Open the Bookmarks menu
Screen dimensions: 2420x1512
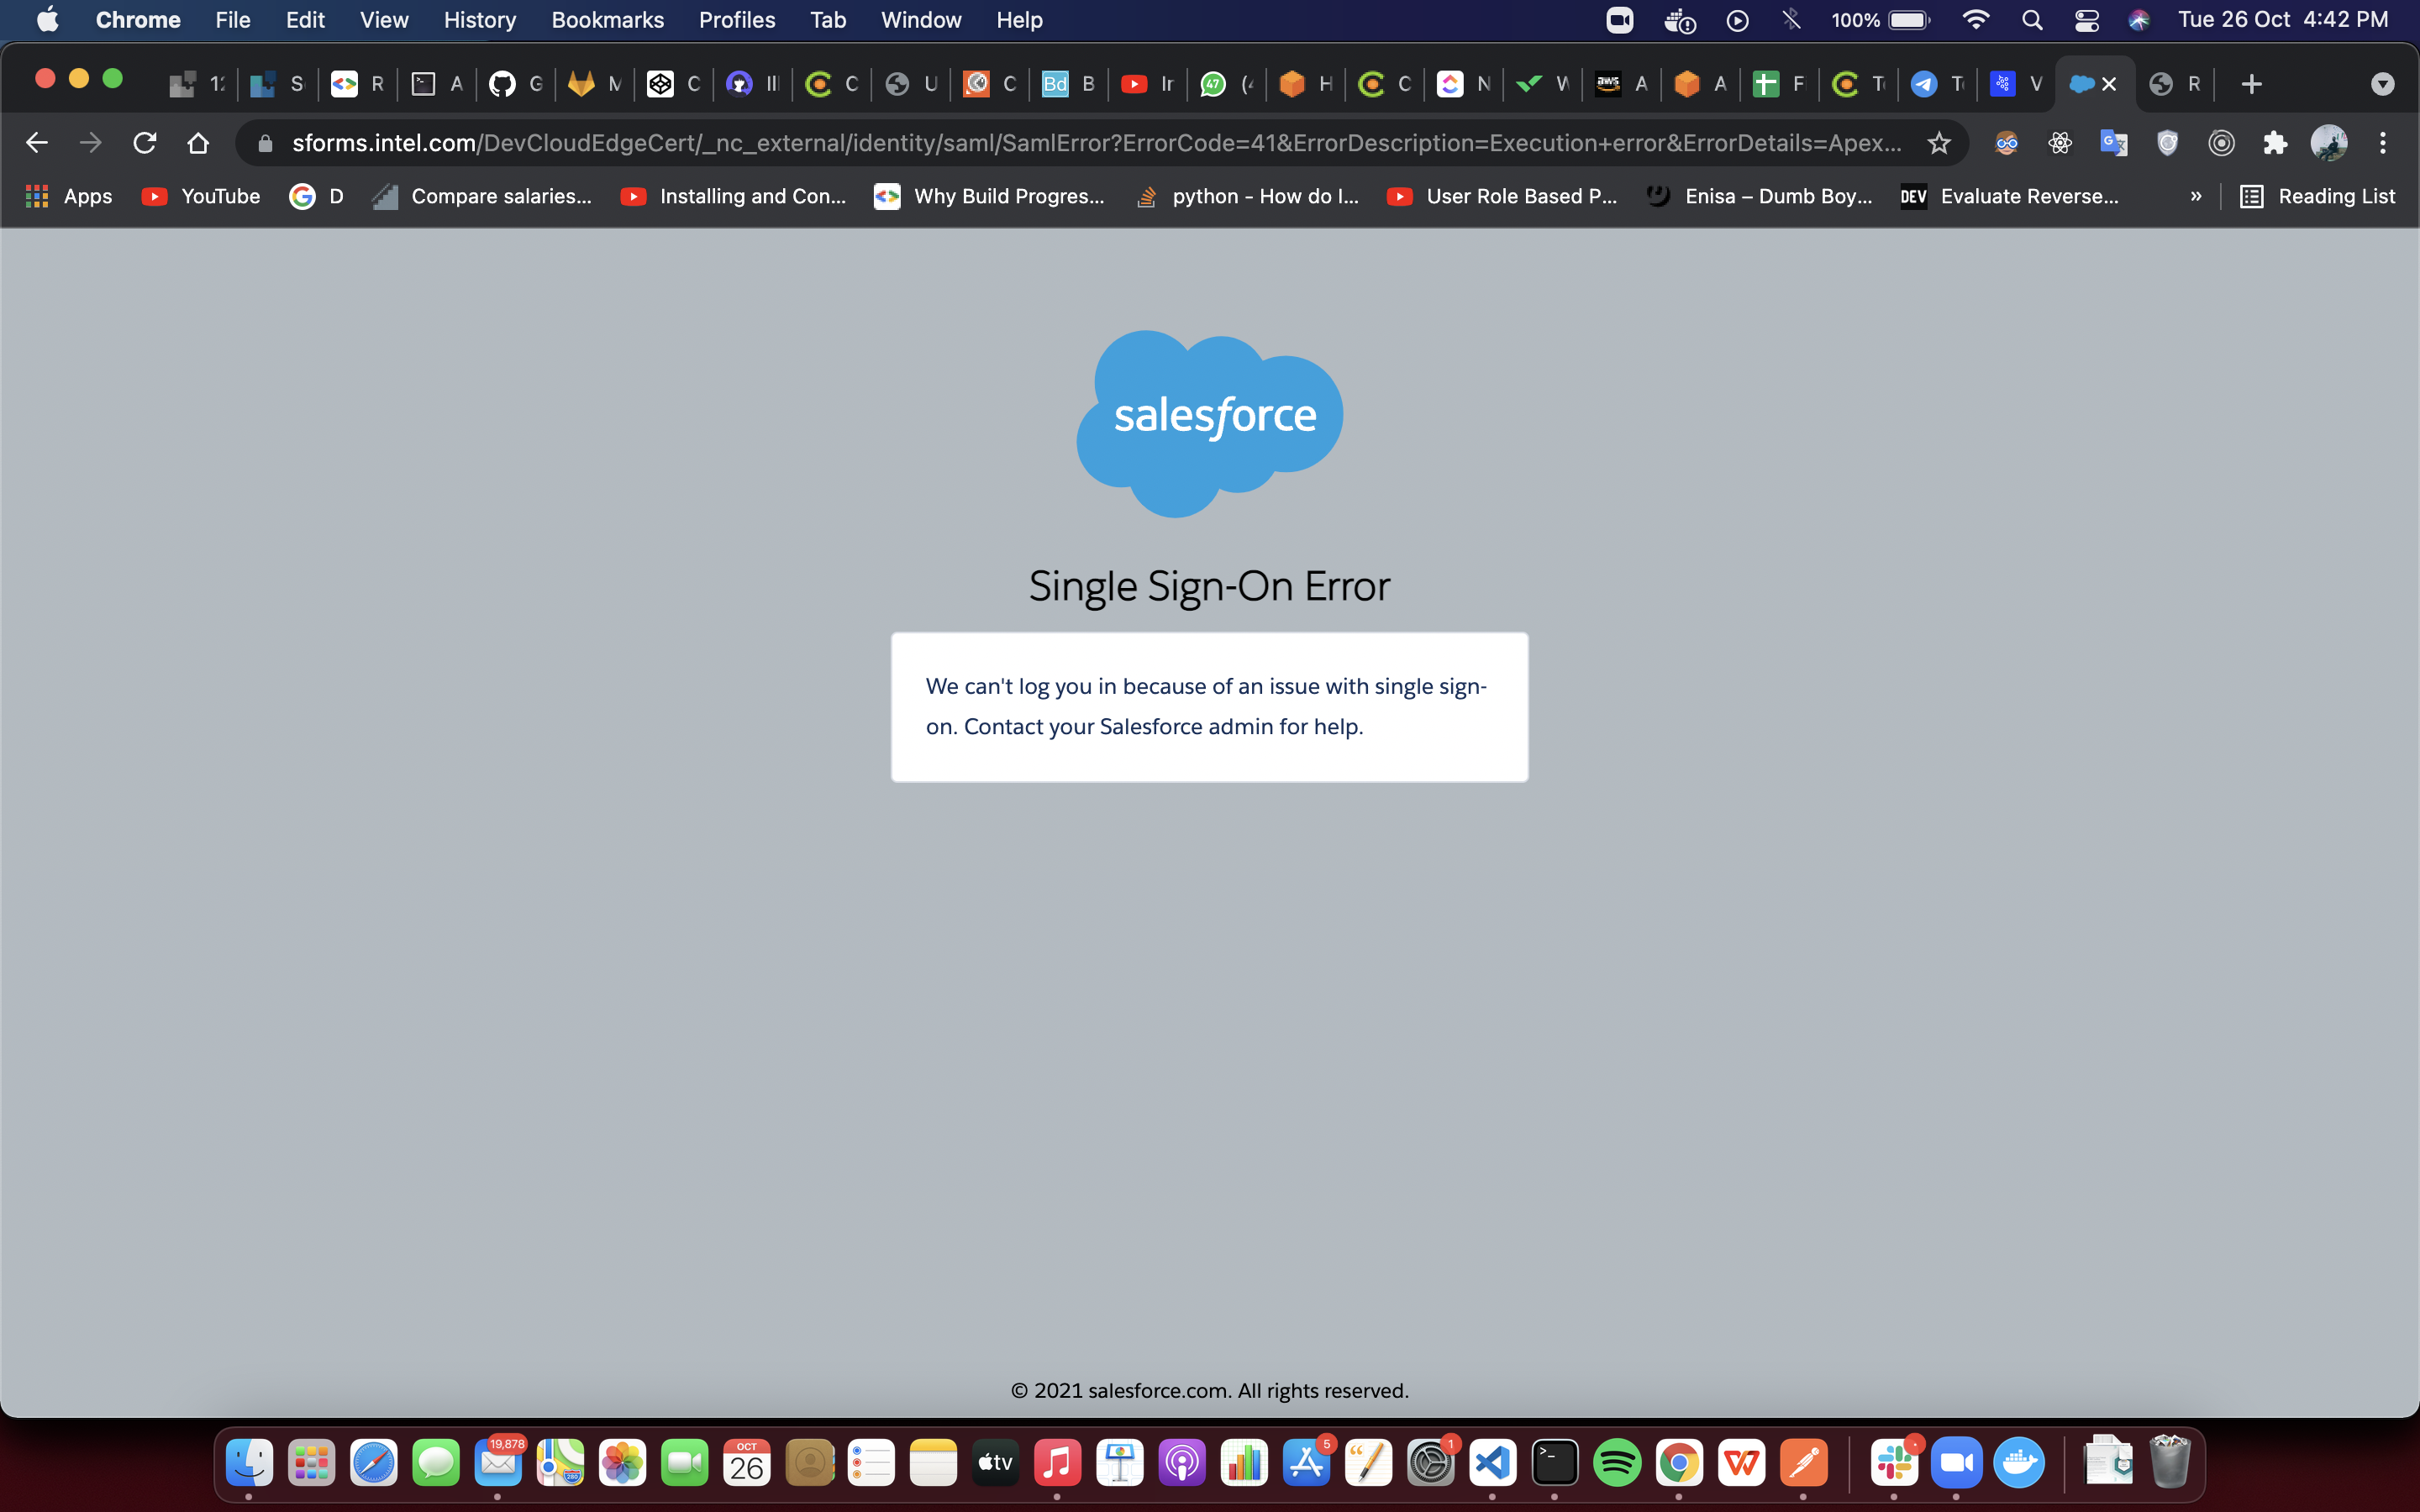coord(607,19)
